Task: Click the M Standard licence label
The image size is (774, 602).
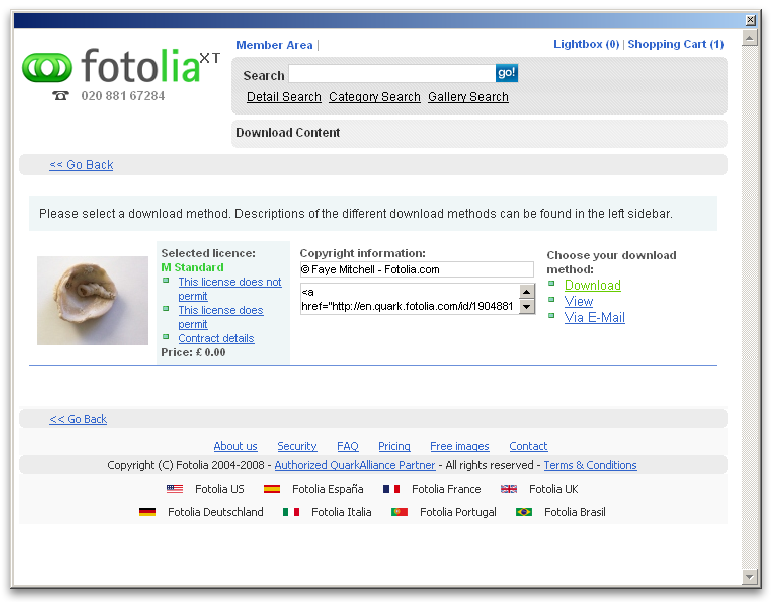Action: pos(193,267)
